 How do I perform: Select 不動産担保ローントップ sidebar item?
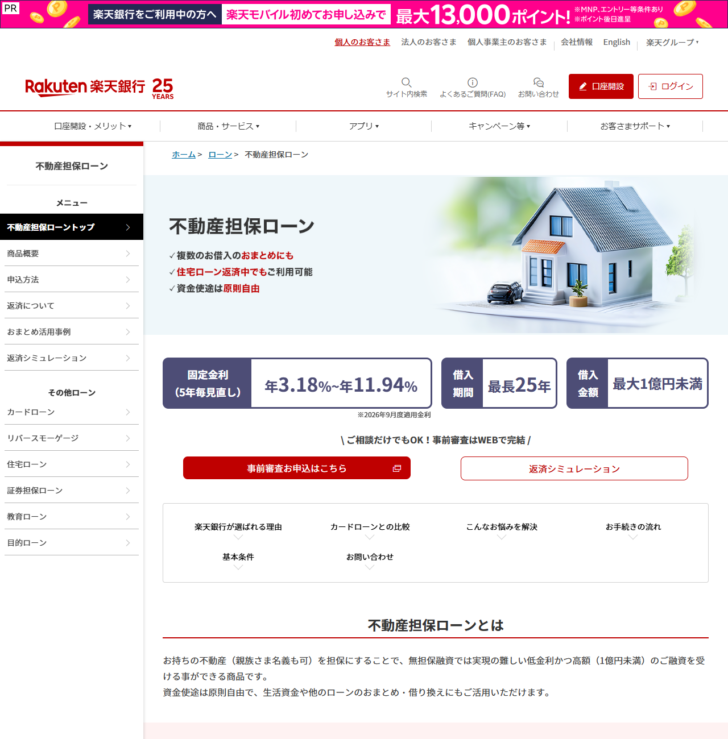coord(72,227)
